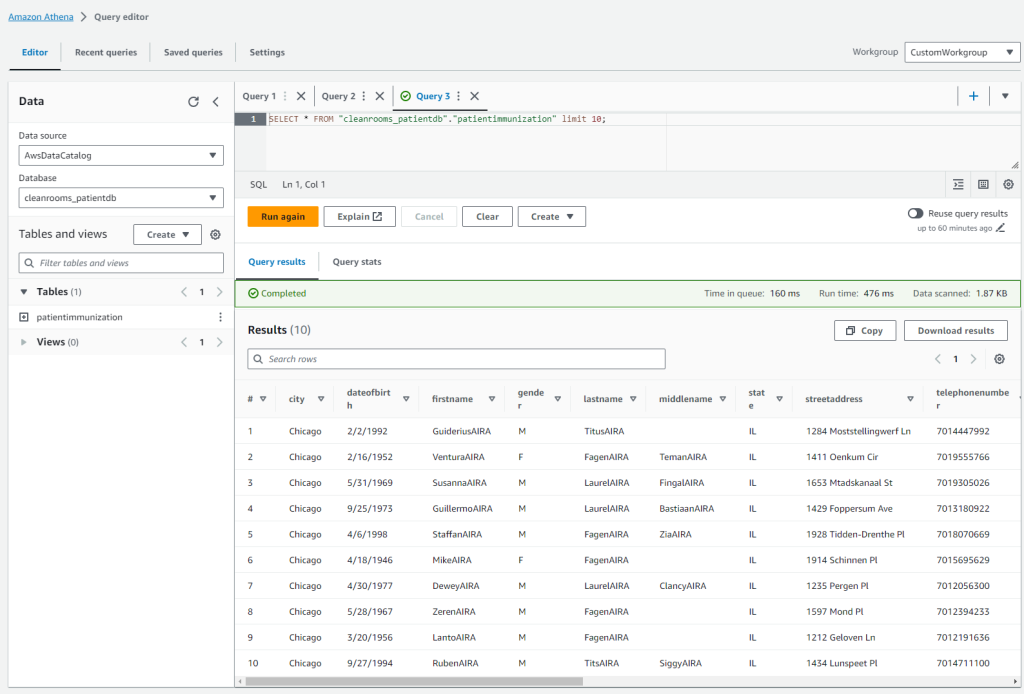Screen dimensions: 1024x694
Task: Expand the Views section
Action: pyautogui.click(x=24, y=342)
